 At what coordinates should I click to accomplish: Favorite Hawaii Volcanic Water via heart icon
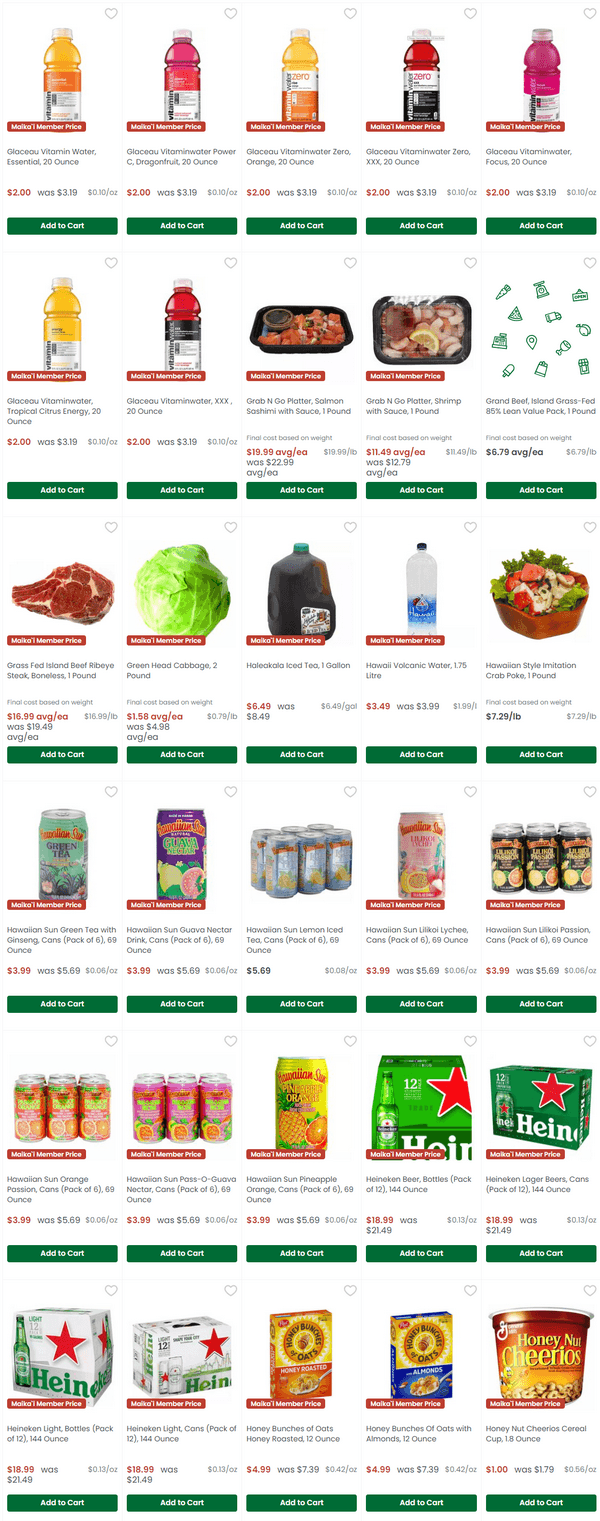click(470, 527)
